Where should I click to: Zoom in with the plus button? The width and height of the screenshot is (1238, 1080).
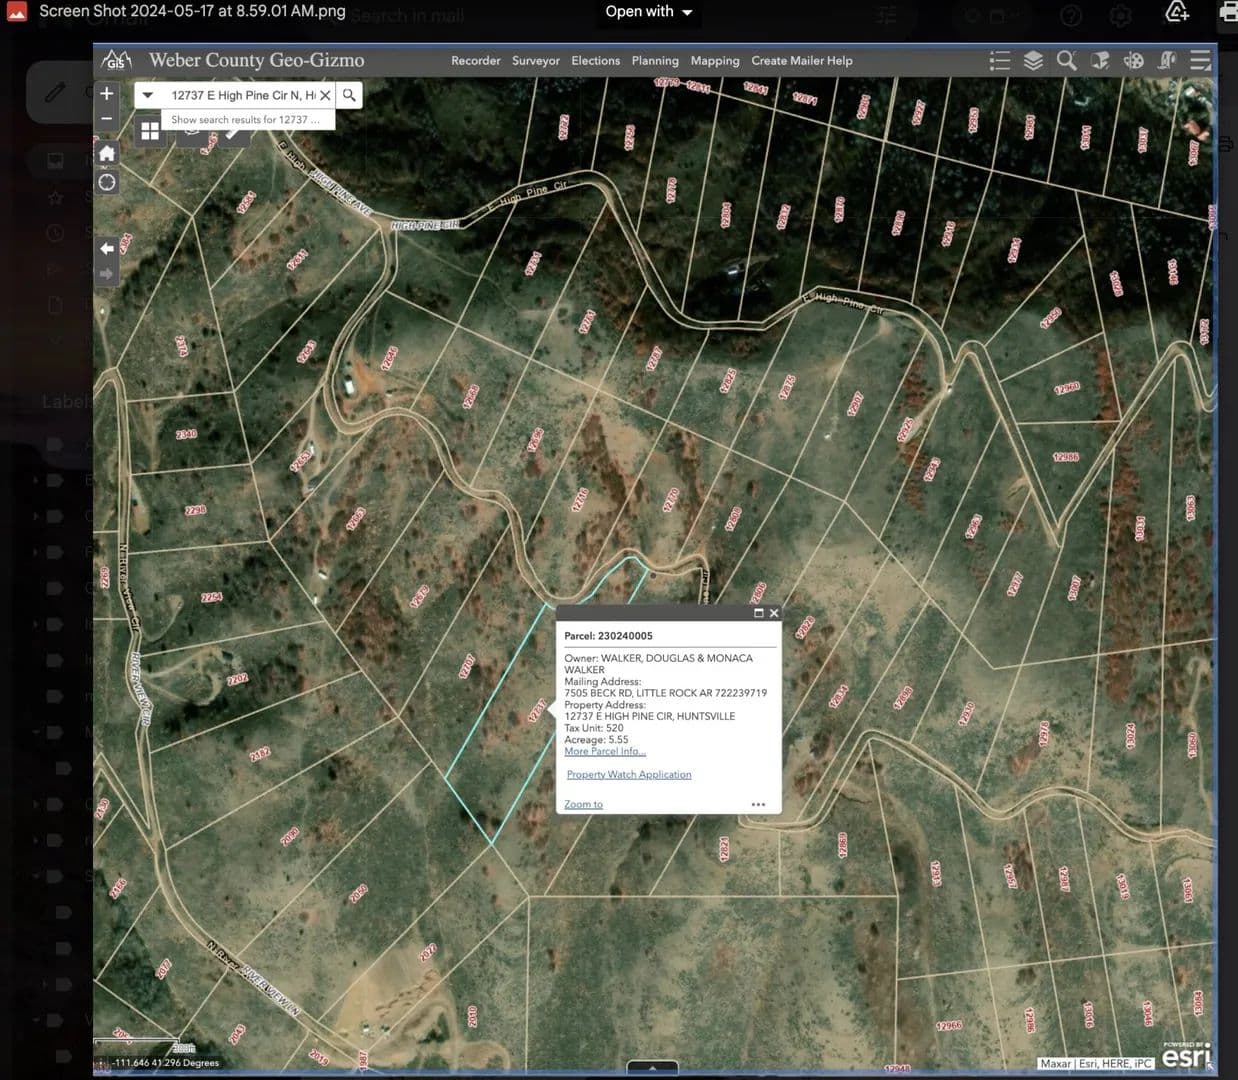(x=107, y=94)
